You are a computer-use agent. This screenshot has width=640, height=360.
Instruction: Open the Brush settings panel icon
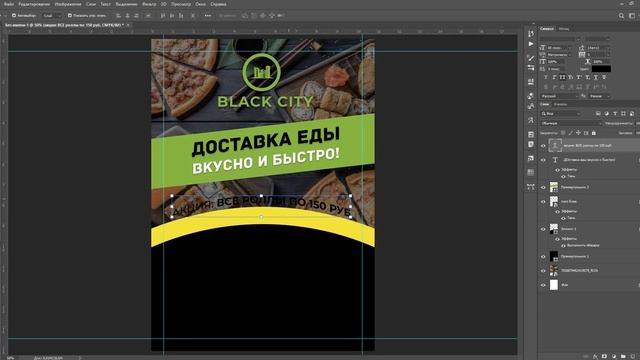[531, 58]
